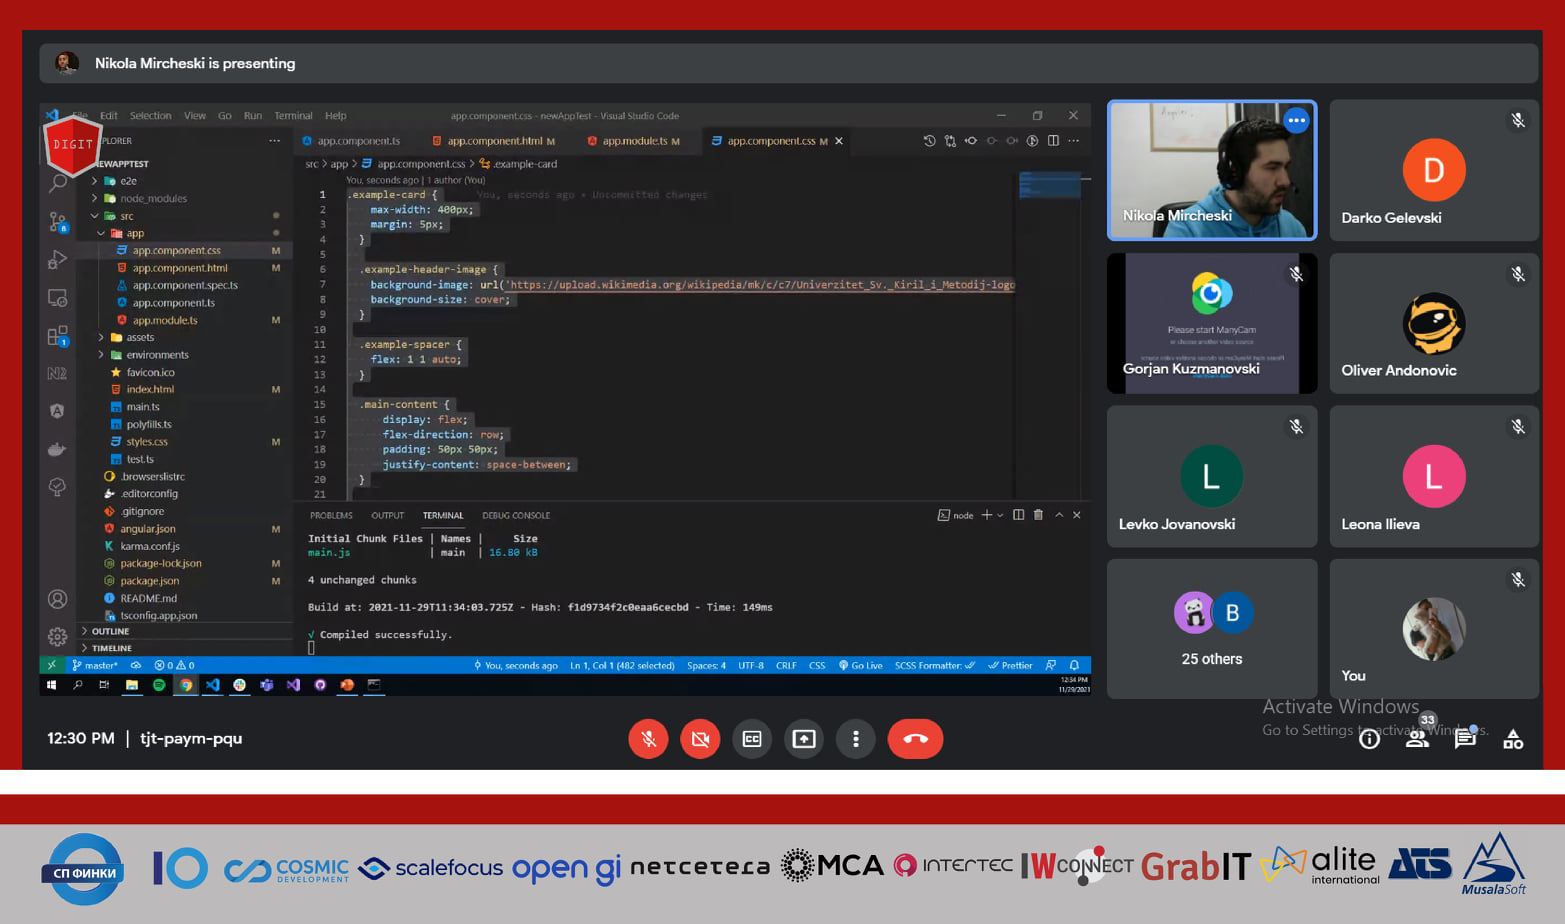This screenshot has height=924, width=1565.
Task: Open the Manage gear in VS Code activity bar
Action: pos(58,636)
